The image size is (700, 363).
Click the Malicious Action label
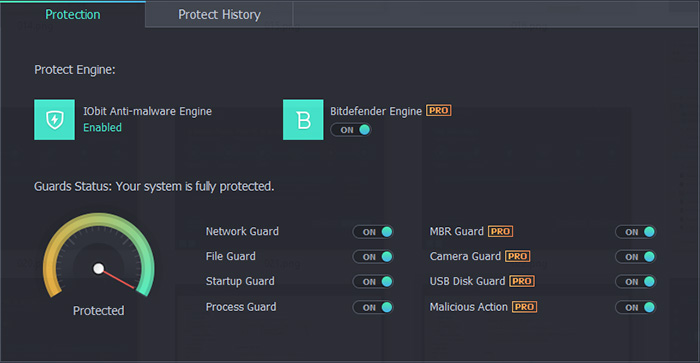(x=469, y=307)
